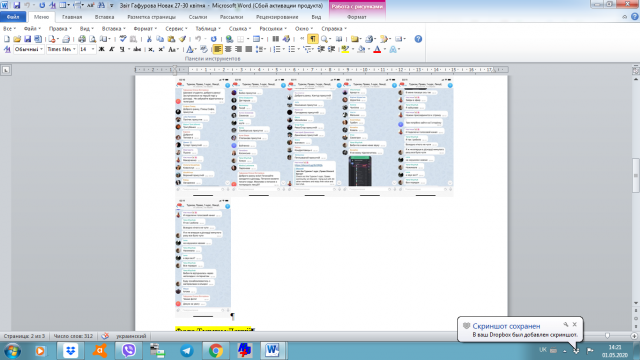Viewport: 640px width, 360px height.
Task: Copy selection using copy icon
Action: pyautogui.click(x=160, y=39)
